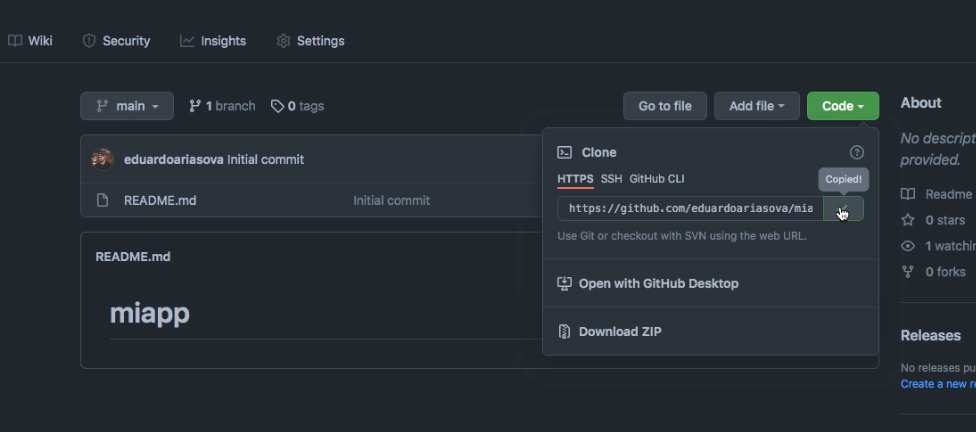976x432 pixels.
Task: Click the Insights graph icon
Action: [187, 41]
